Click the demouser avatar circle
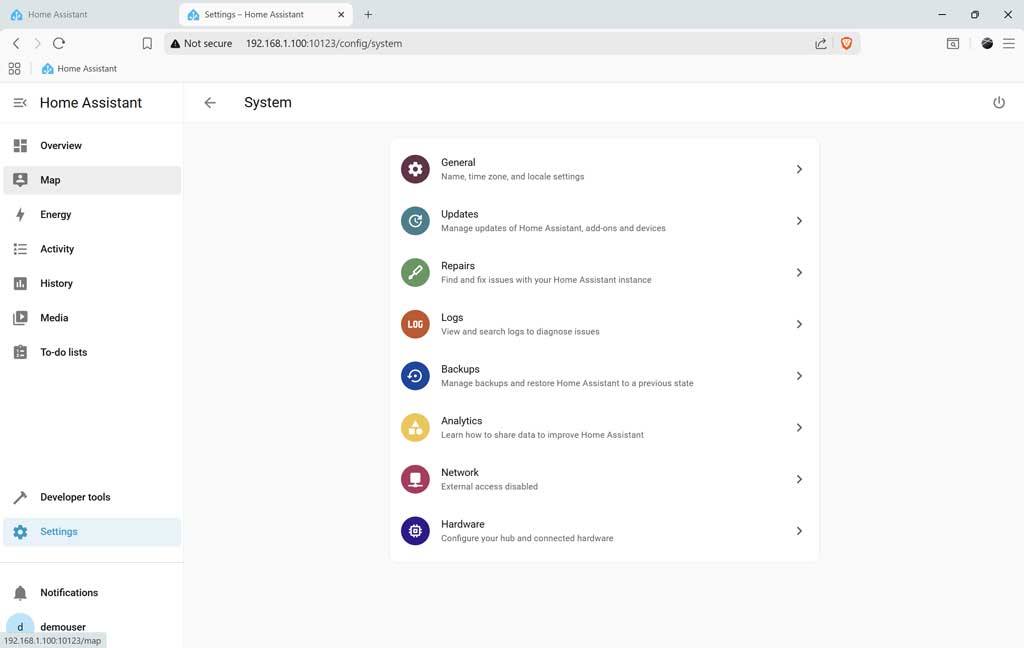This screenshot has height=648, width=1024. click(20, 626)
